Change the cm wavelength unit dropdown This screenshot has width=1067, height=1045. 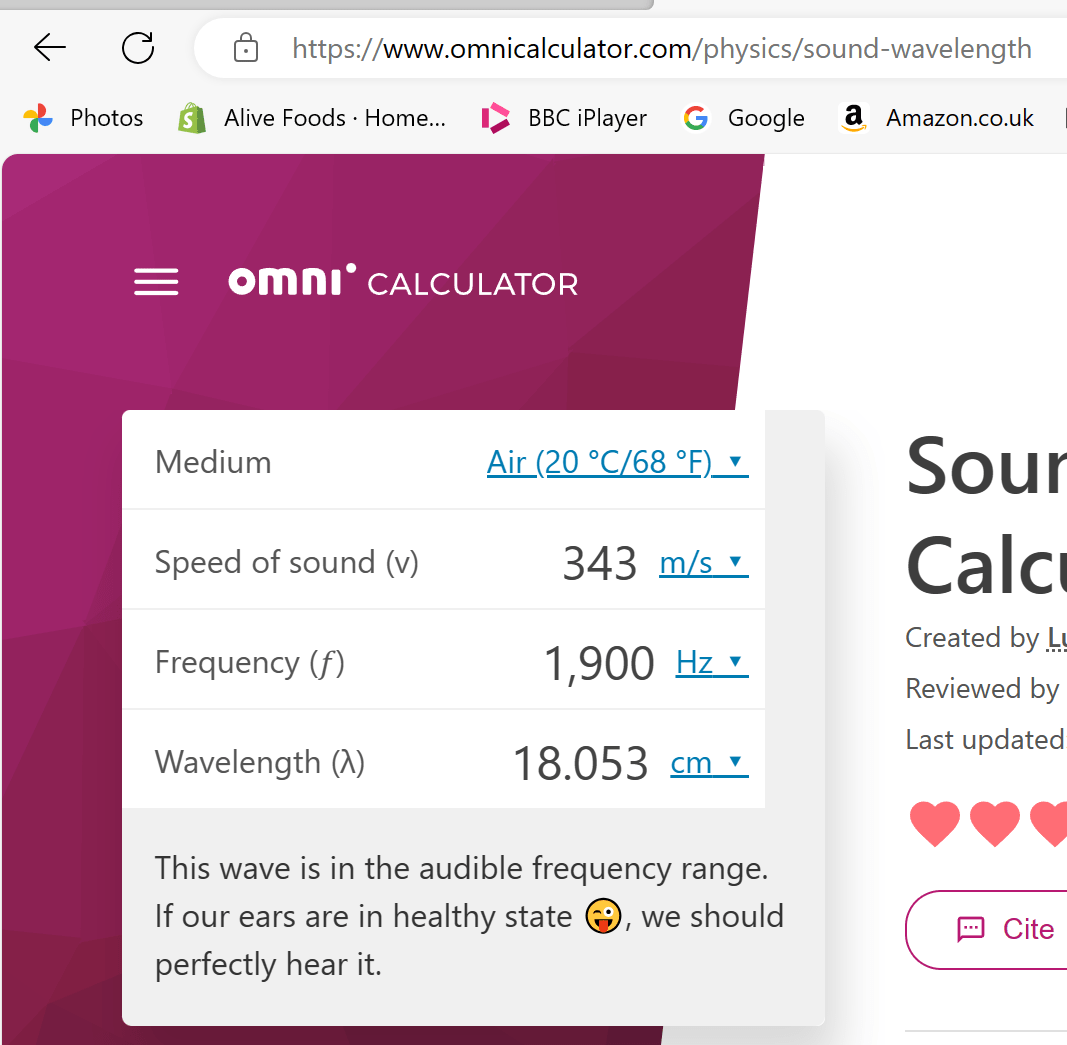pyautogui.click(x=709, y=763)
